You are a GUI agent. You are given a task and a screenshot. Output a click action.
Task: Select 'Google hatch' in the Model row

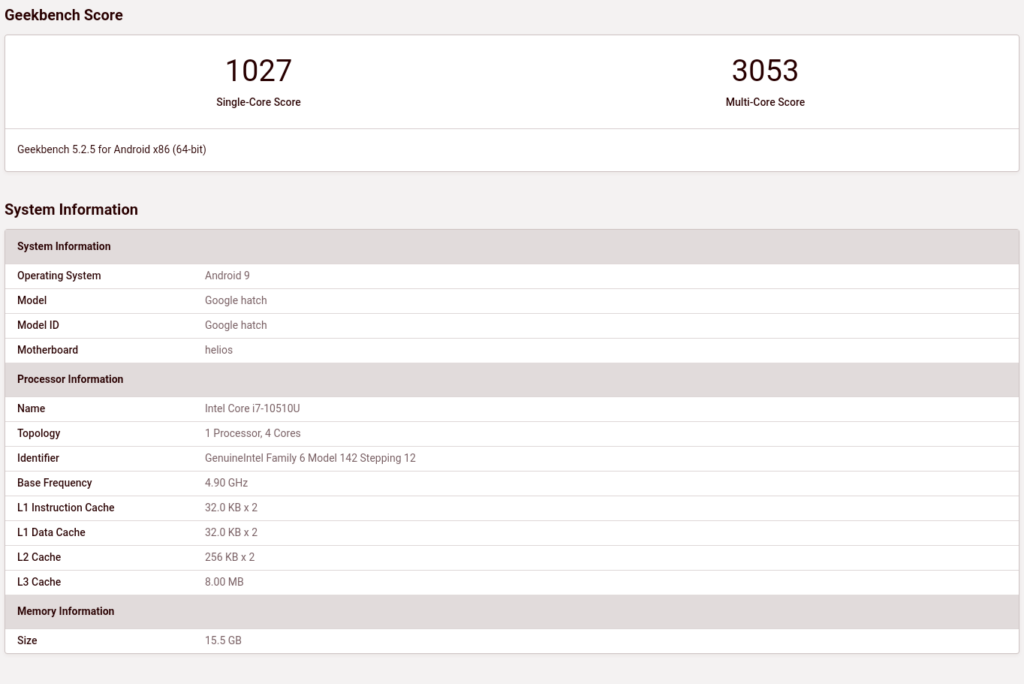[236, 301]
